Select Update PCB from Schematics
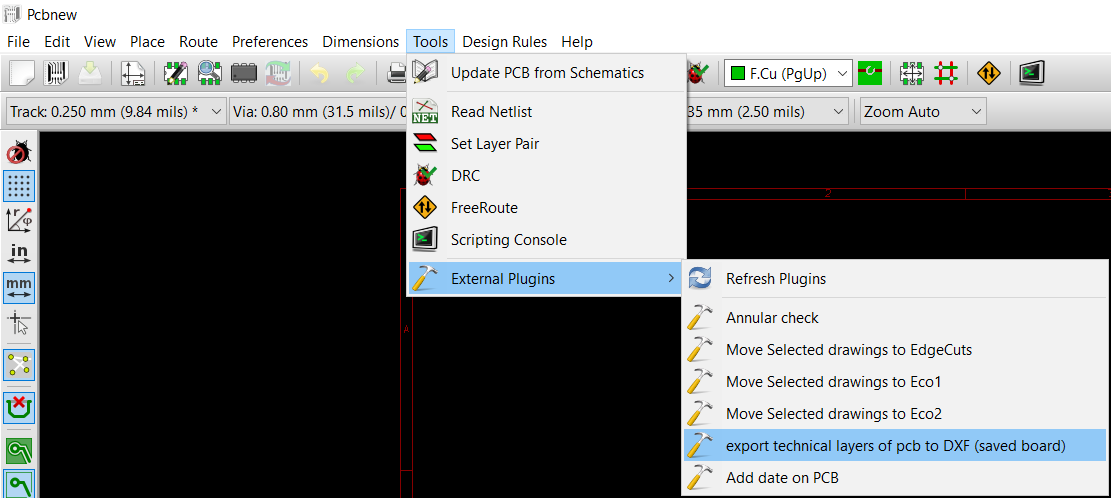The image size is (1111, 498). coord(547,73)
